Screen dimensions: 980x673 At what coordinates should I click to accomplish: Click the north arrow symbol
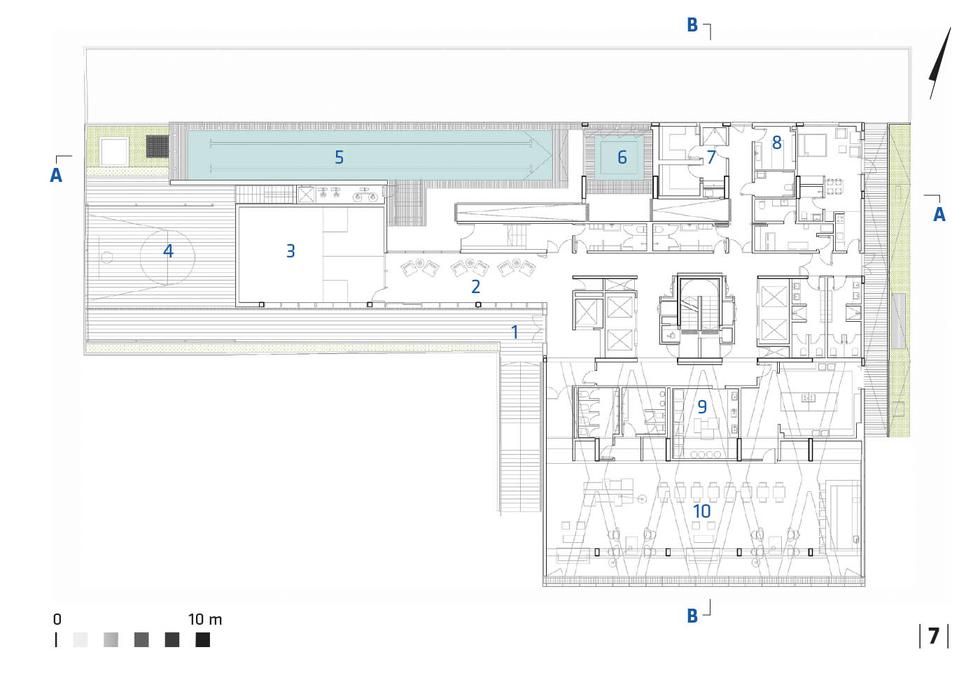[x=939, y=66]
